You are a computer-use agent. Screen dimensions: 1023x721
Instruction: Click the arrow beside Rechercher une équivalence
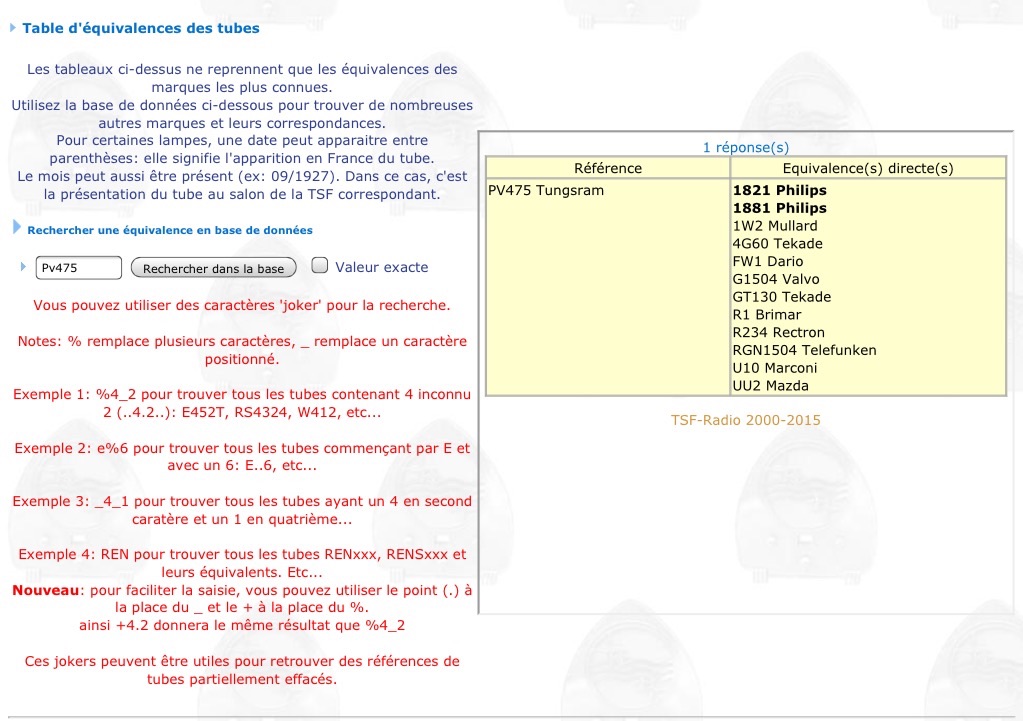click(17, 227)
